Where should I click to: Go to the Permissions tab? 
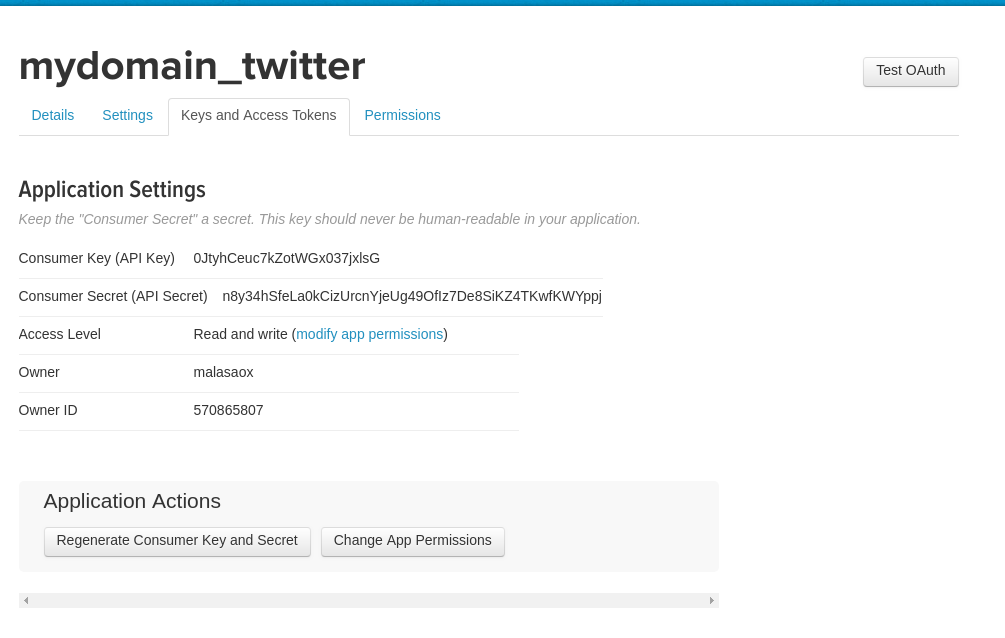[403, 115]
